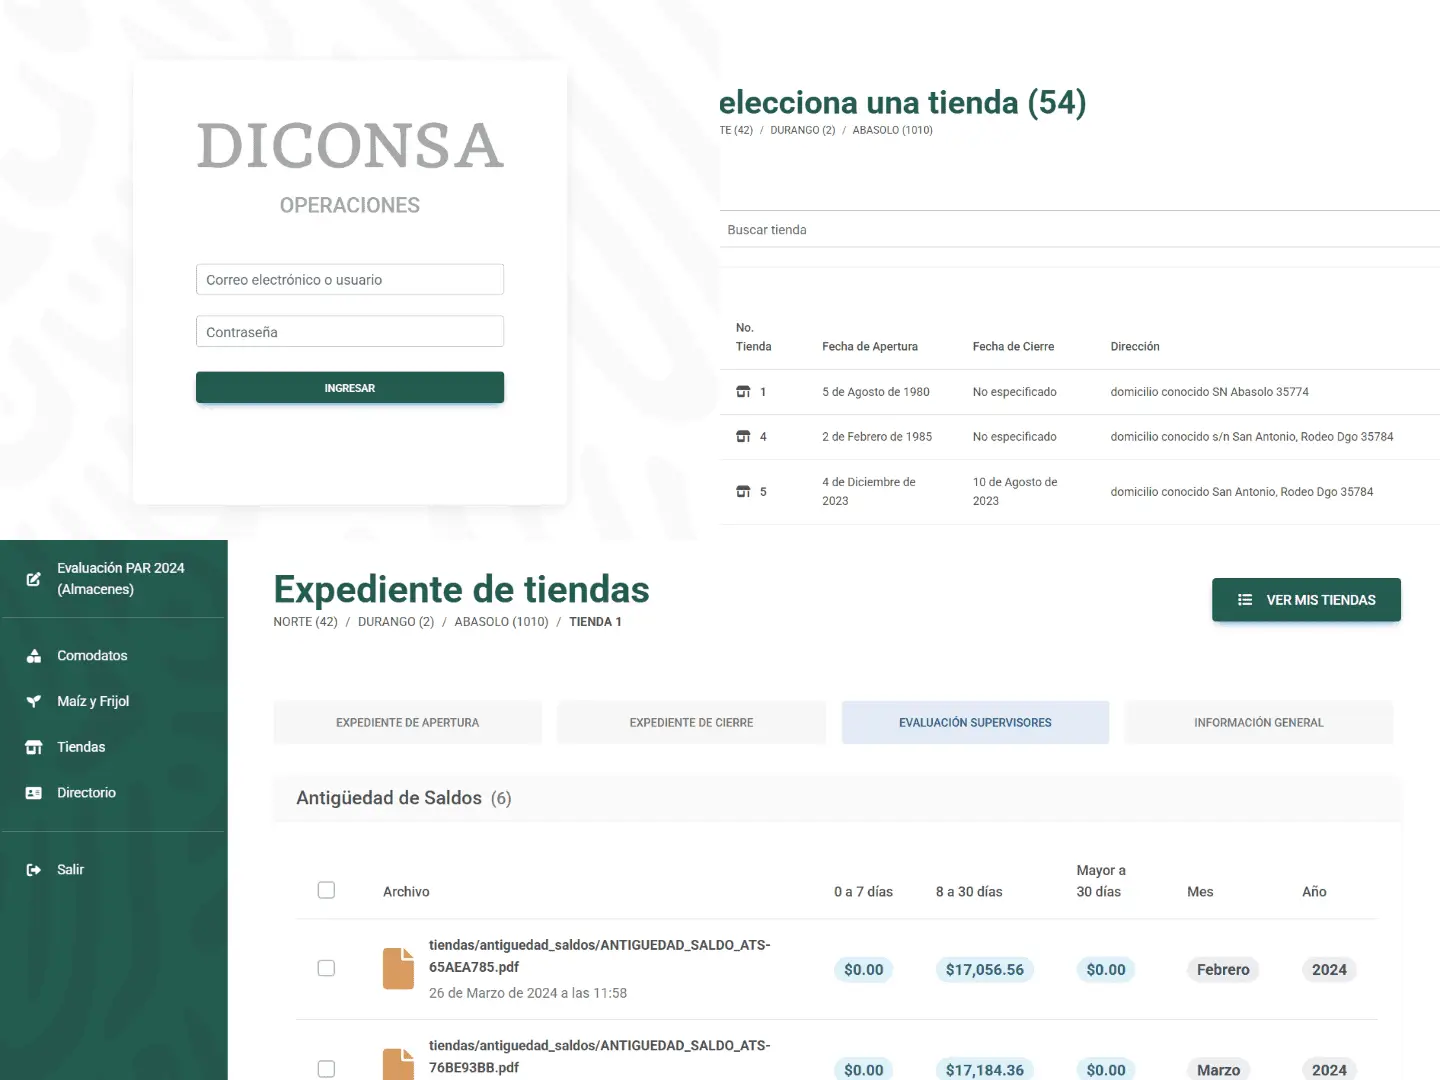Click TIENDA 1 breadcrumb

595,622
